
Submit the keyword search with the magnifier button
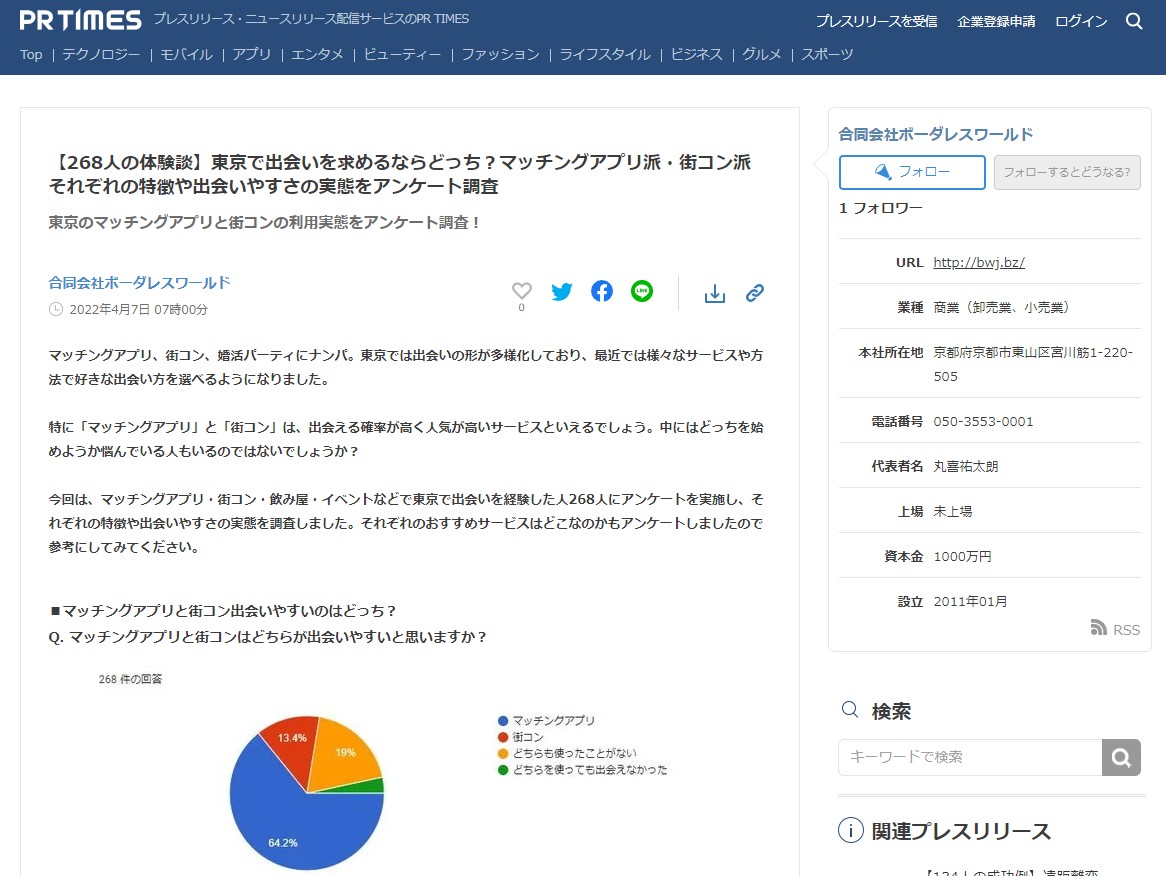click(1121, 757)
